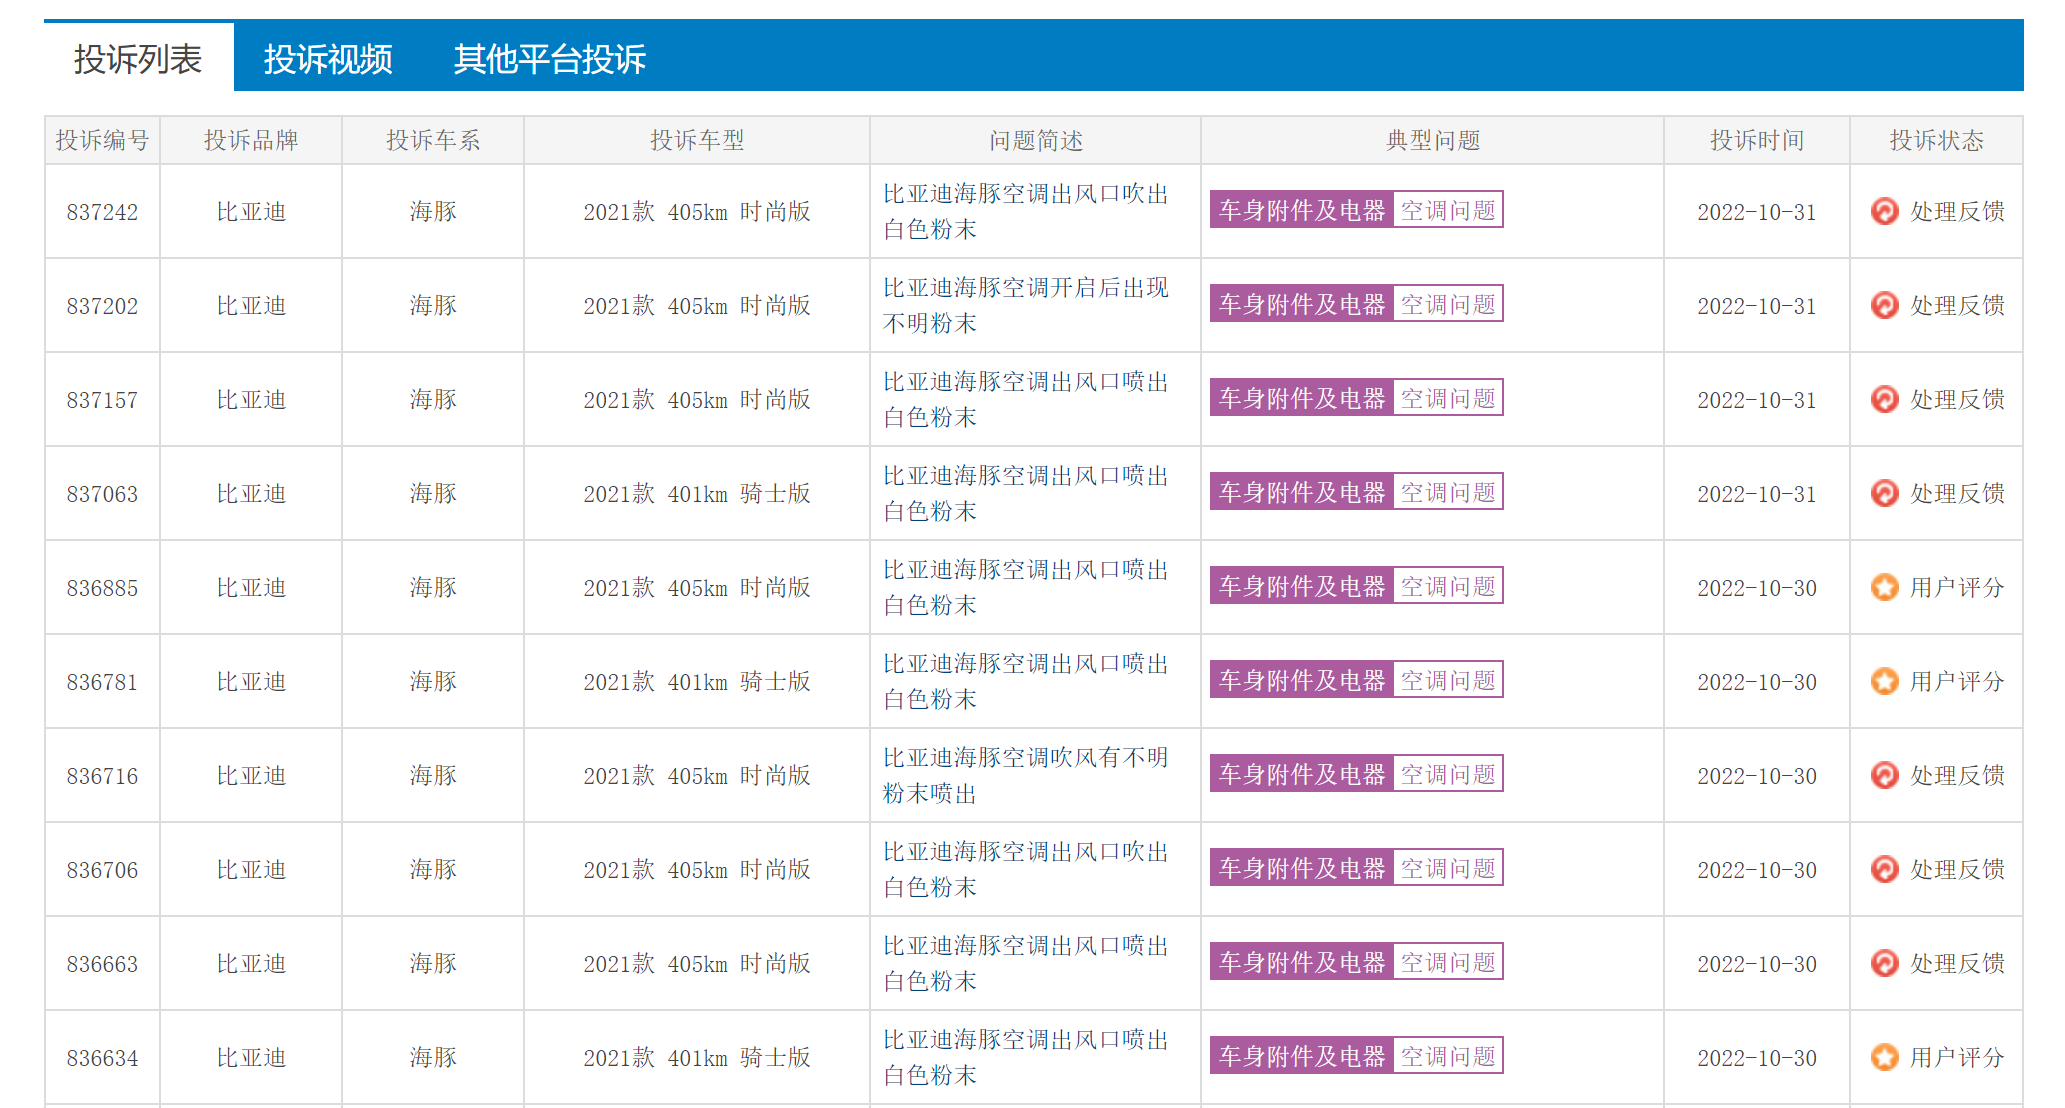Open the 其他平台投诉 tab
Screen dimensions: 2065x1108
click(x=550, y=58)
